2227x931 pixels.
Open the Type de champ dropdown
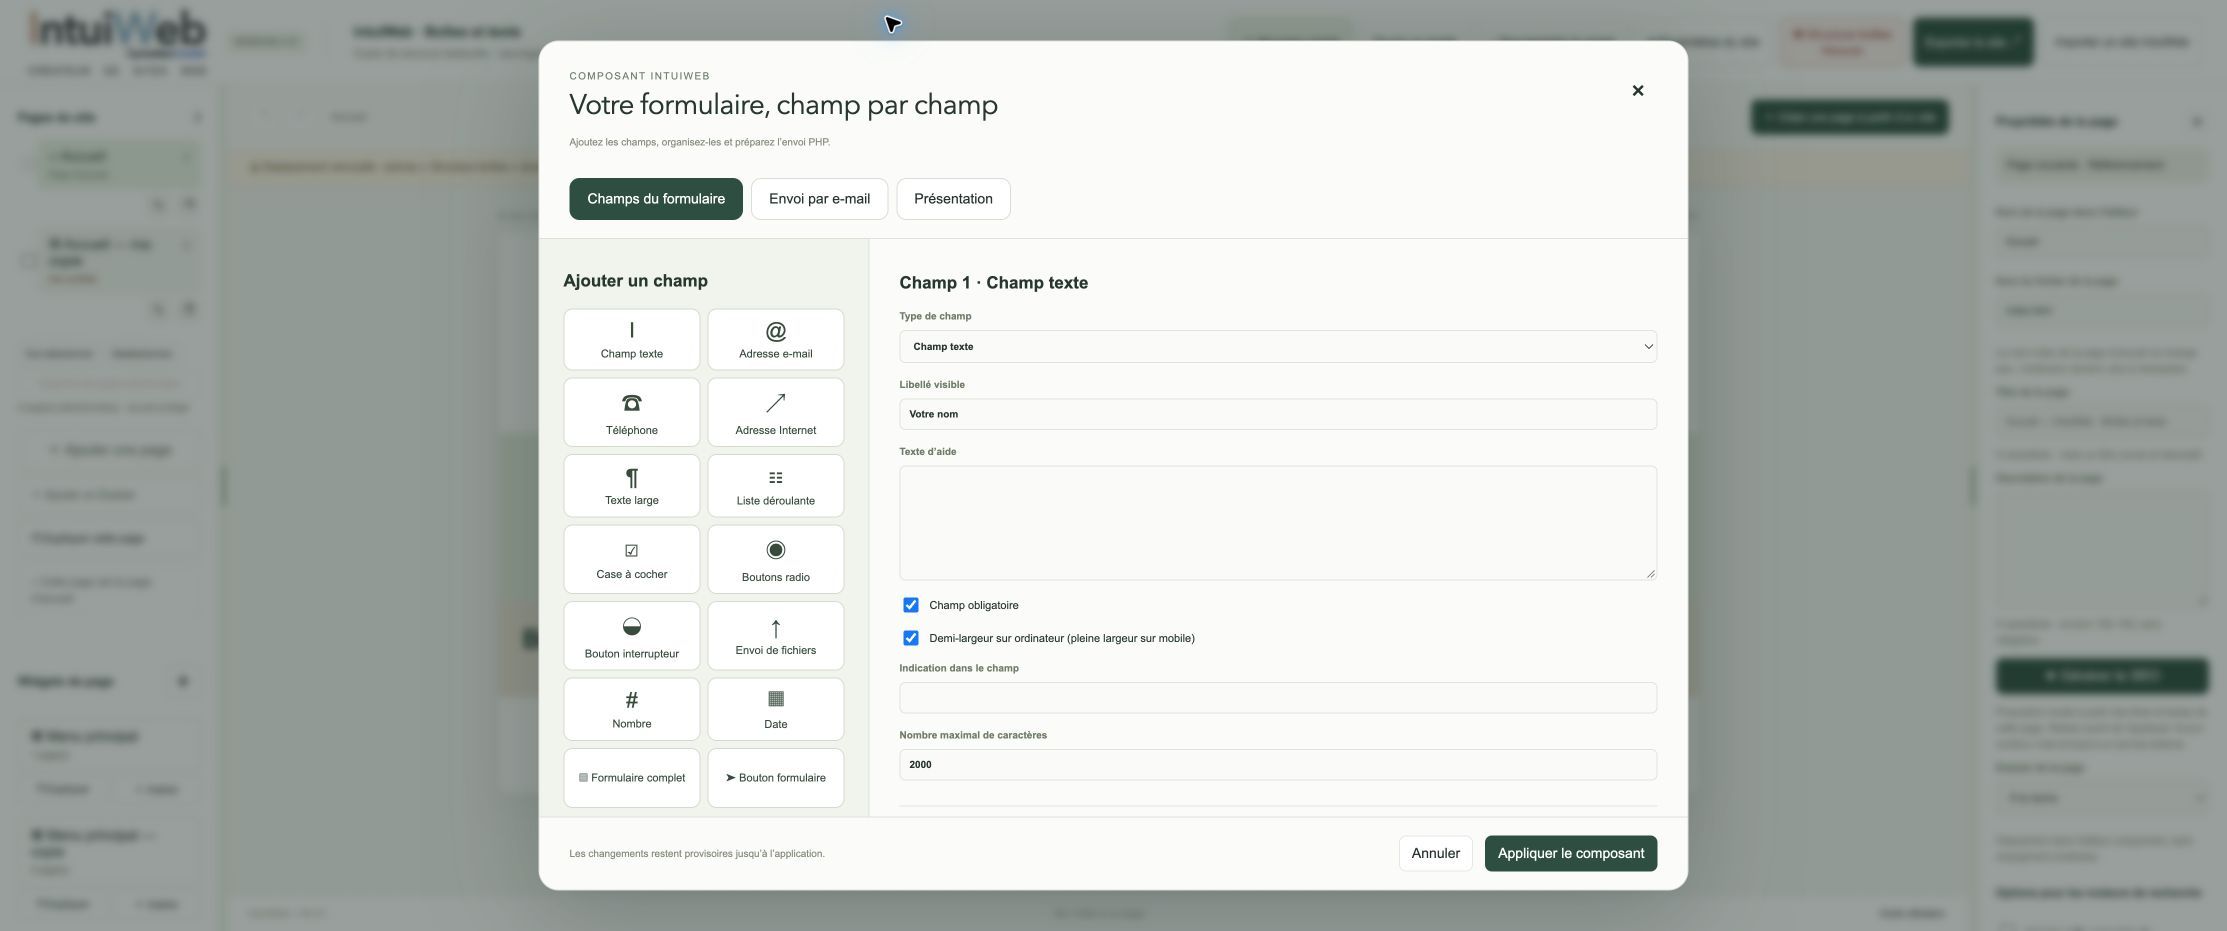(1277, 347)
